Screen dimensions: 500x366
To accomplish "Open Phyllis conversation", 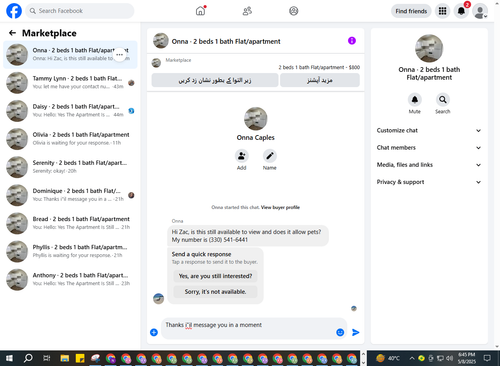I will click(70, 251).
